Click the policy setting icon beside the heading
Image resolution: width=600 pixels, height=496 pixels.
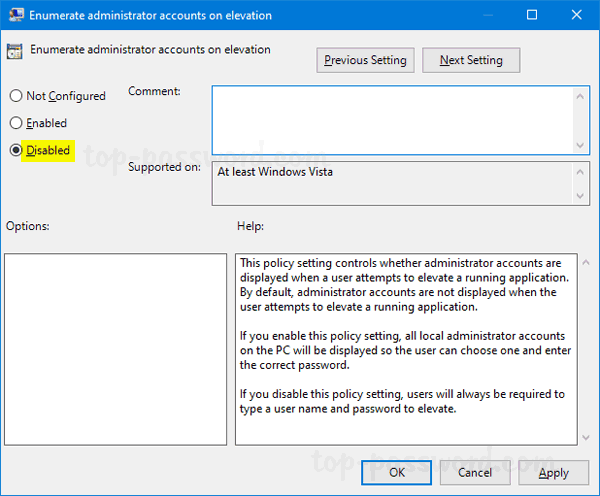(16, 50)
